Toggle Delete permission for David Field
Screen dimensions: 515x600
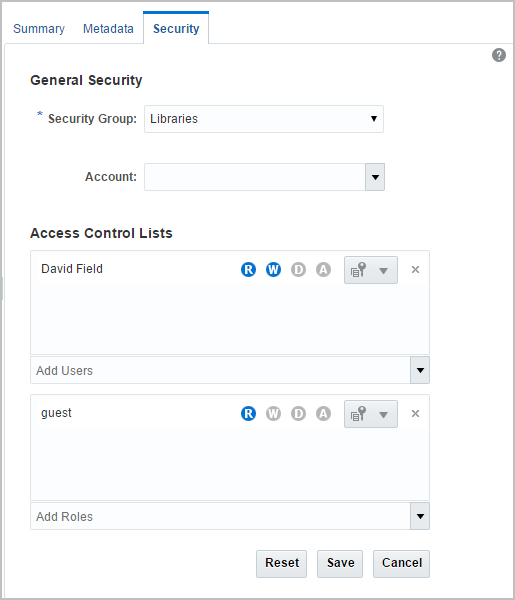point(298,270)
